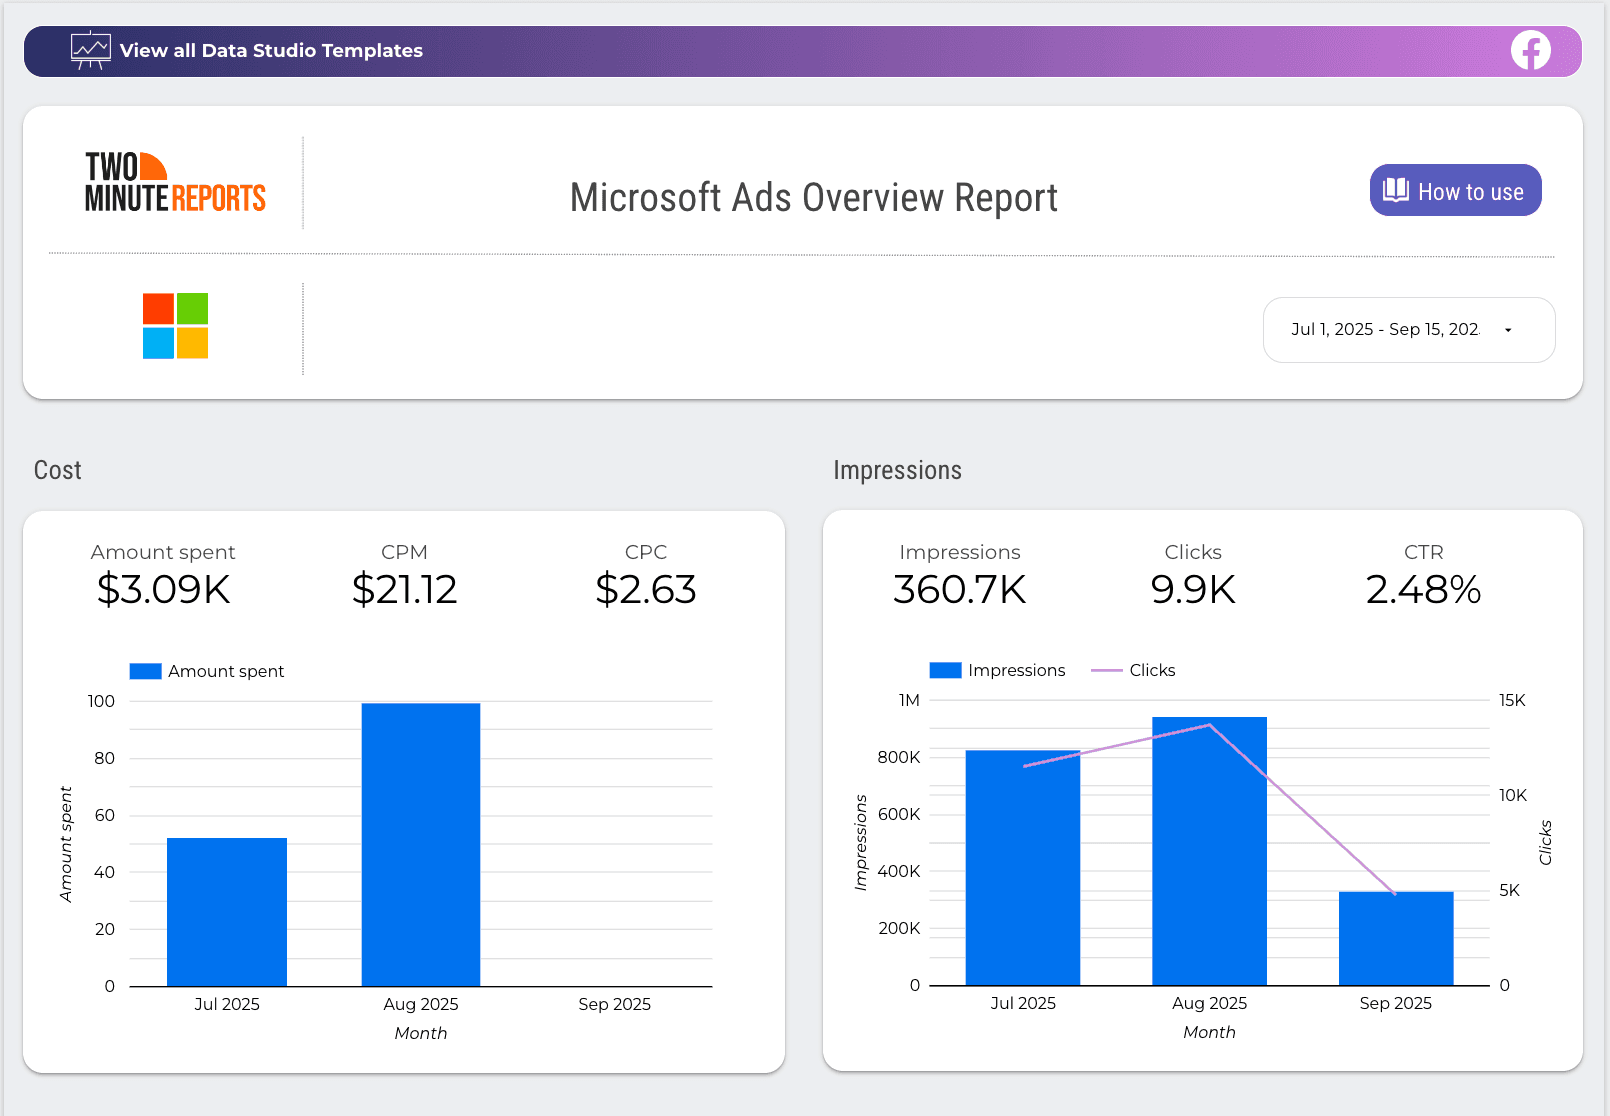Viewport: 1610px width, 1116px height.
Task: Select the Jul 2025 Amount spent bar
Action: [227, 912]
